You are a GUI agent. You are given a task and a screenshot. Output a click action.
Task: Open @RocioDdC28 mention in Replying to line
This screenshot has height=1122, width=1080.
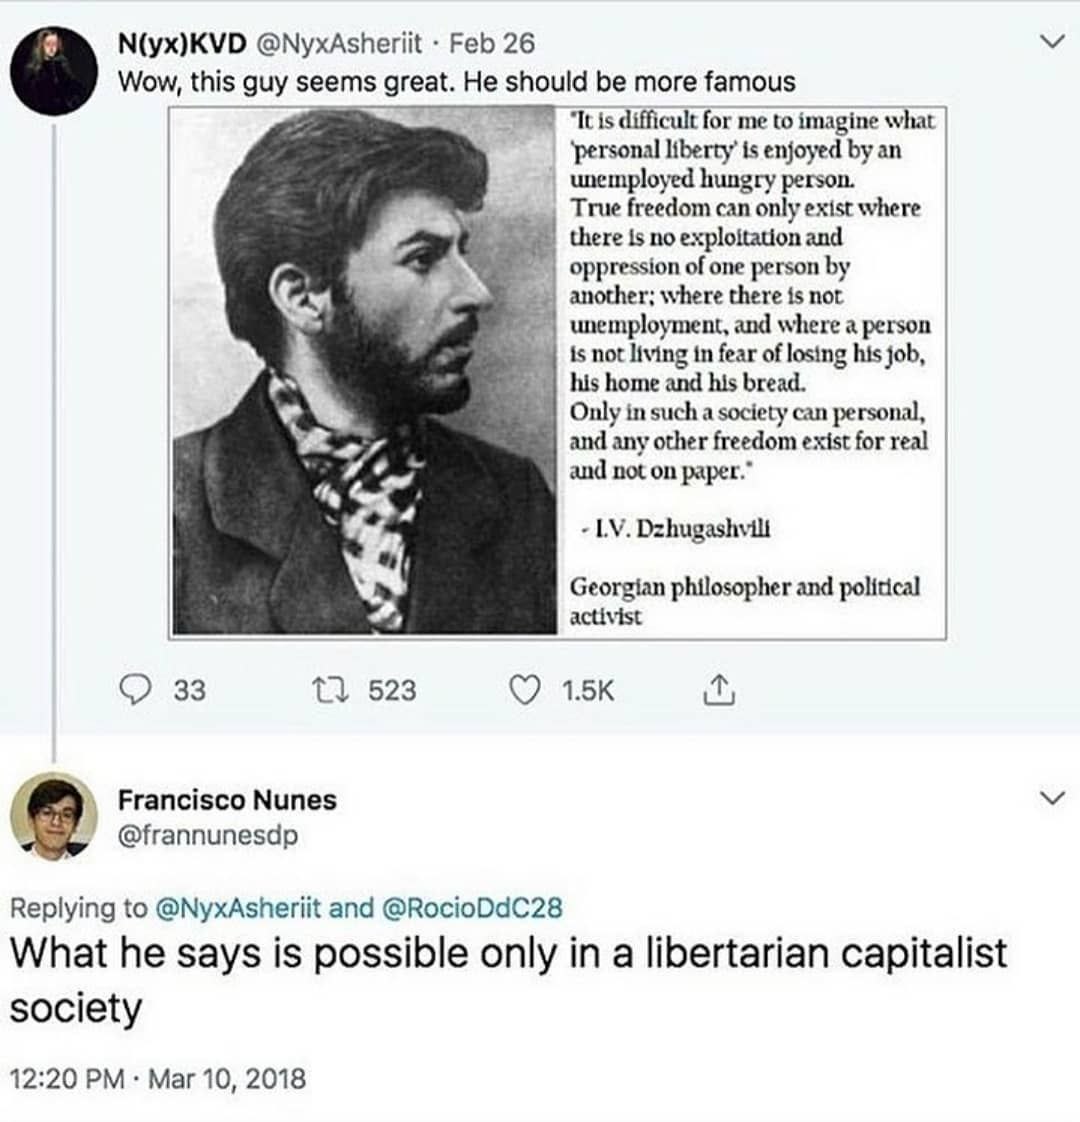point(473,907)
